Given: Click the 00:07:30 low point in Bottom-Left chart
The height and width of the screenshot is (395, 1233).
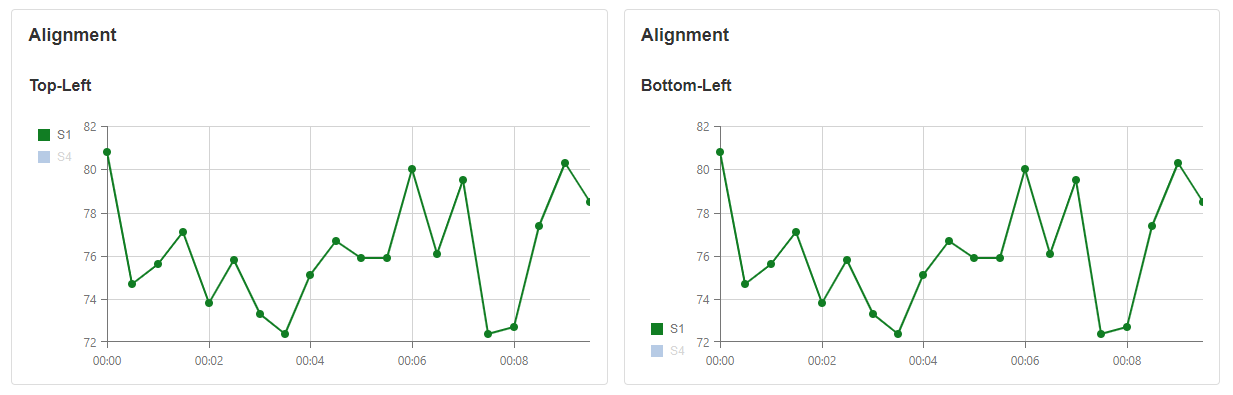Looking at the screenshot, I should [x=1101, y=334].
